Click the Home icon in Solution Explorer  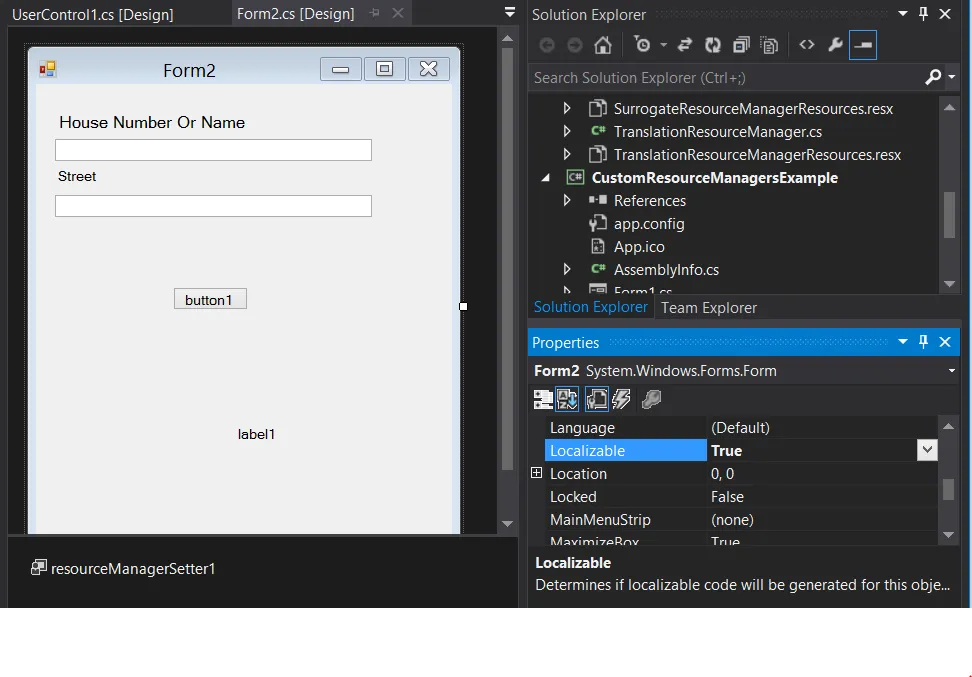601,45
